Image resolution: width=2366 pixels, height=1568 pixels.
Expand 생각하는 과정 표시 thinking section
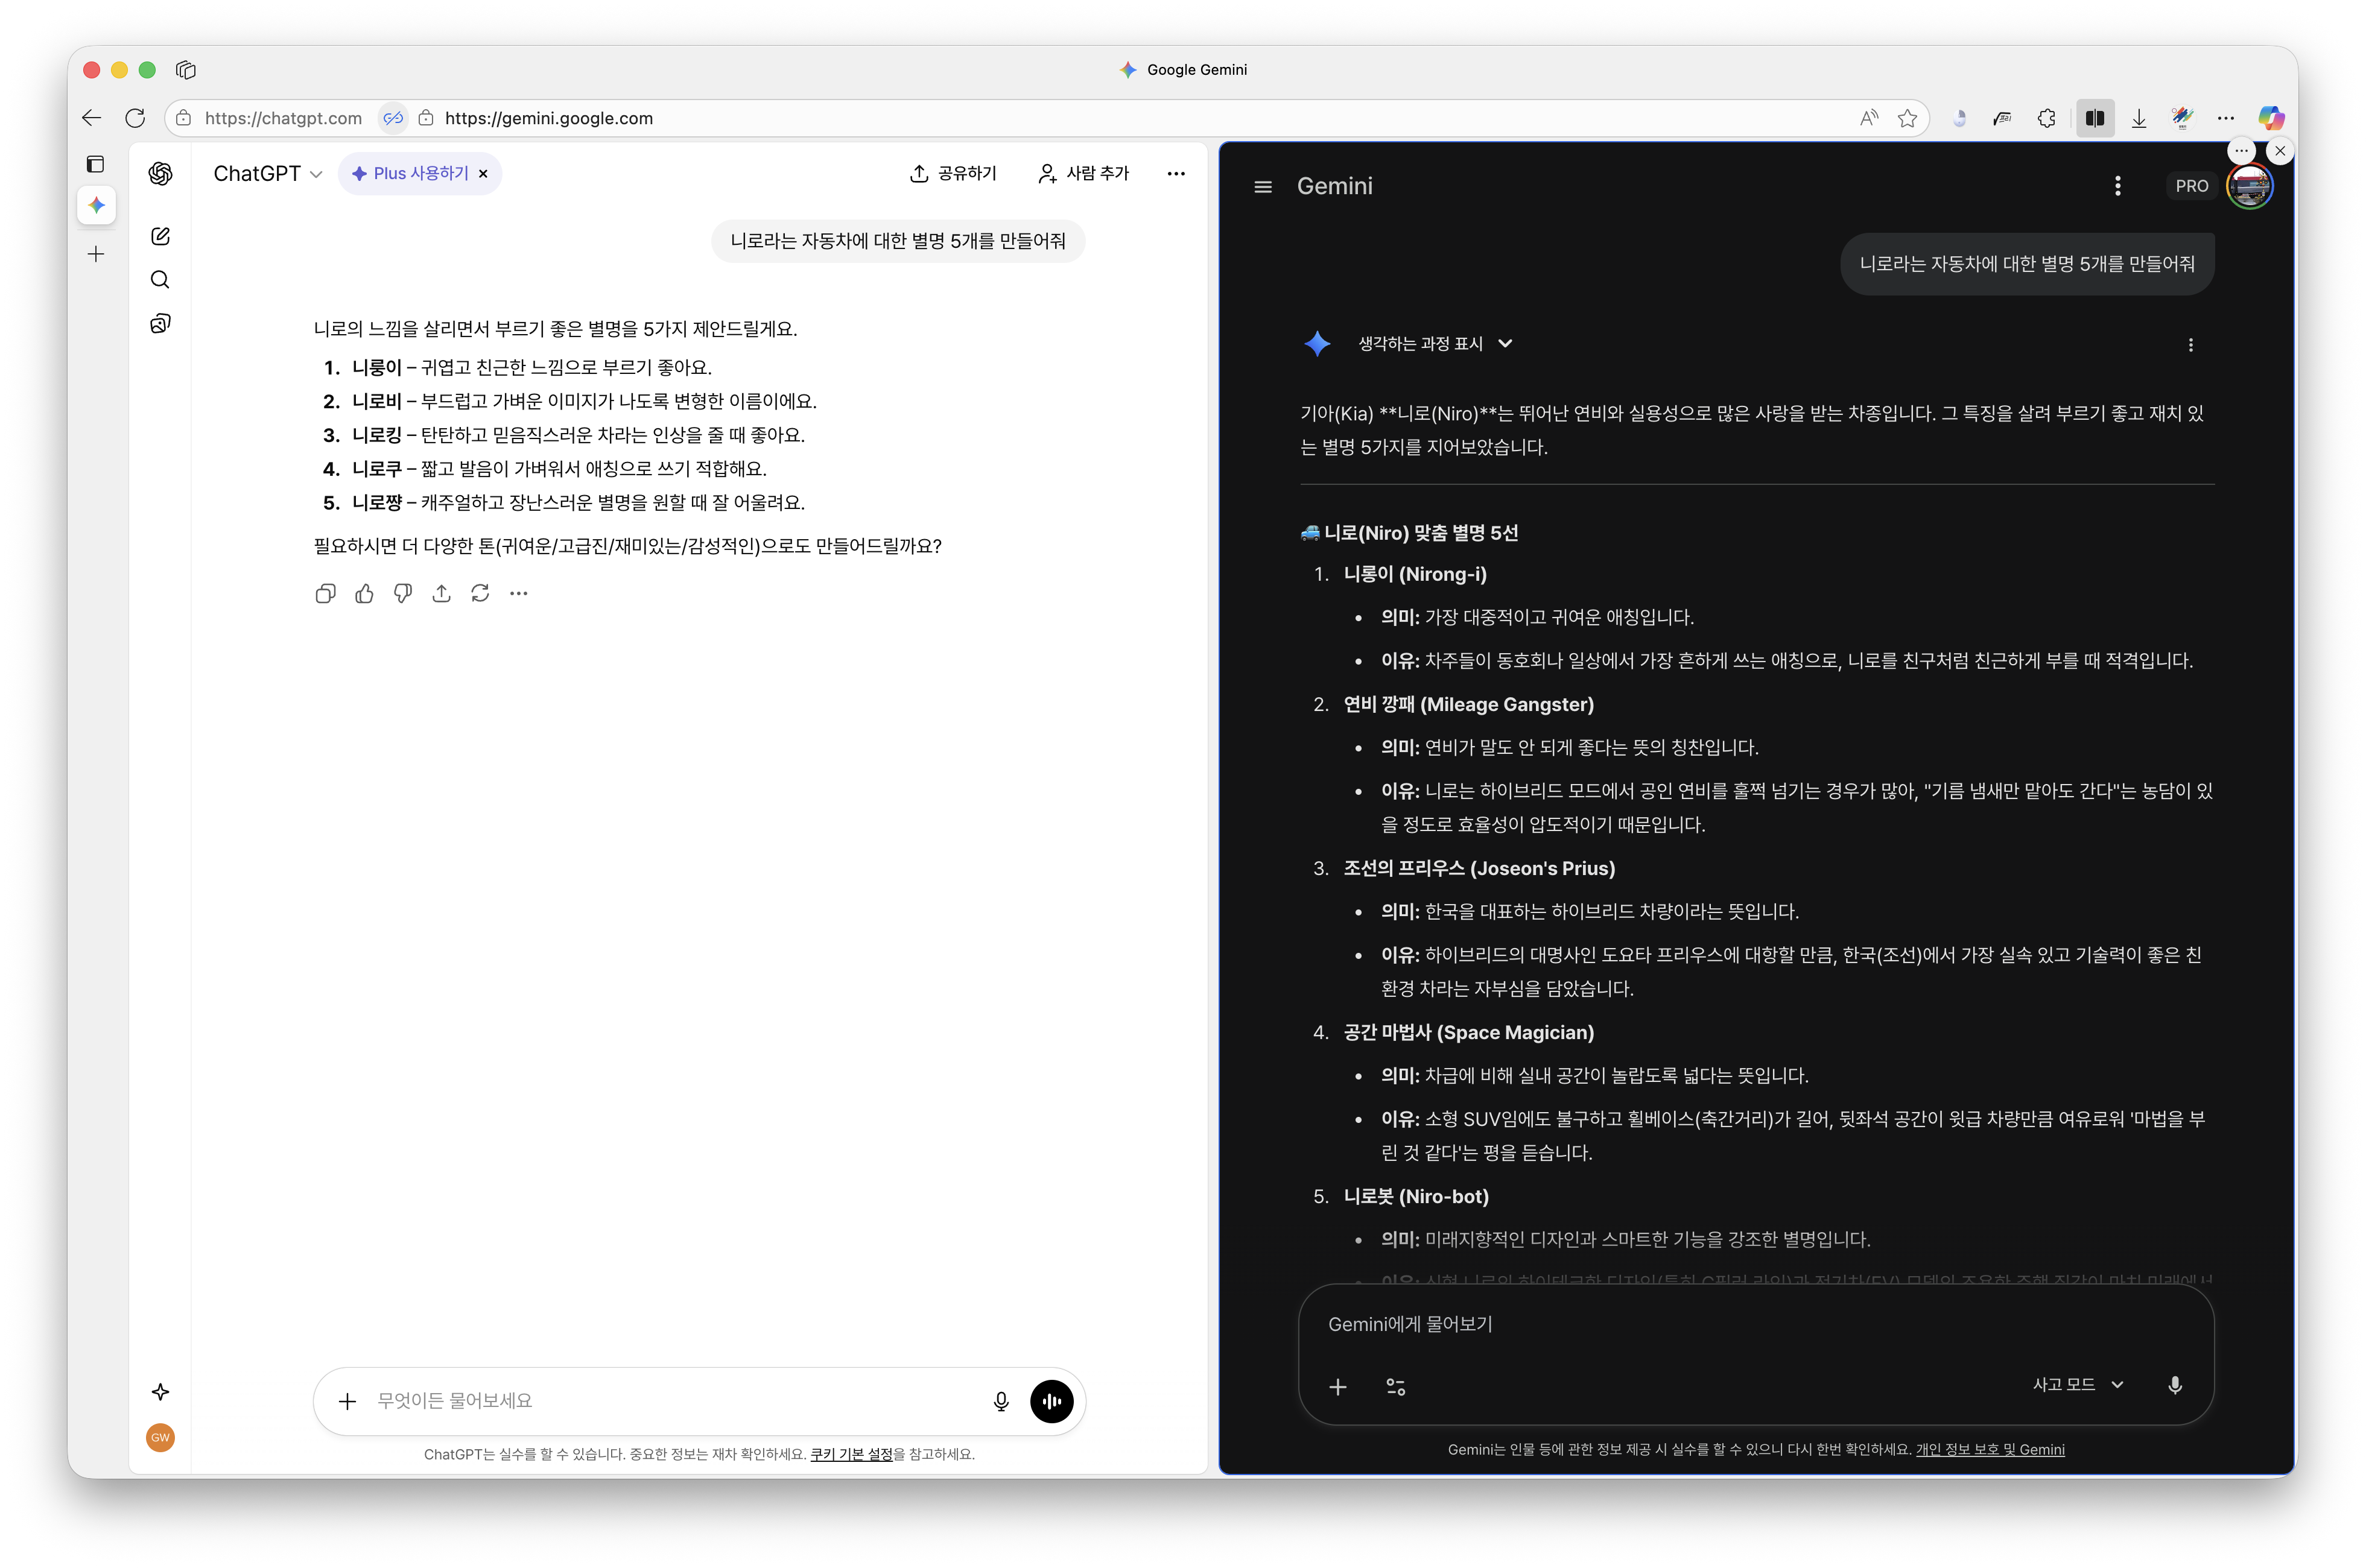click(1434, 344)
